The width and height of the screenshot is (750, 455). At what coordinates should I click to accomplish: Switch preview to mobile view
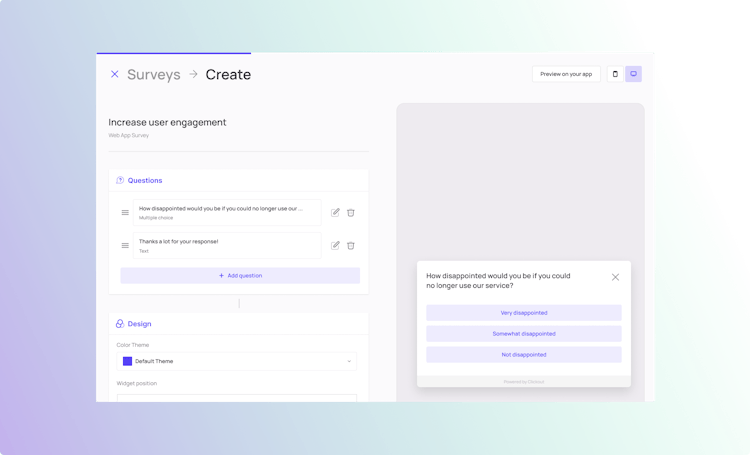pyautogui.click(x=615, y=74)
